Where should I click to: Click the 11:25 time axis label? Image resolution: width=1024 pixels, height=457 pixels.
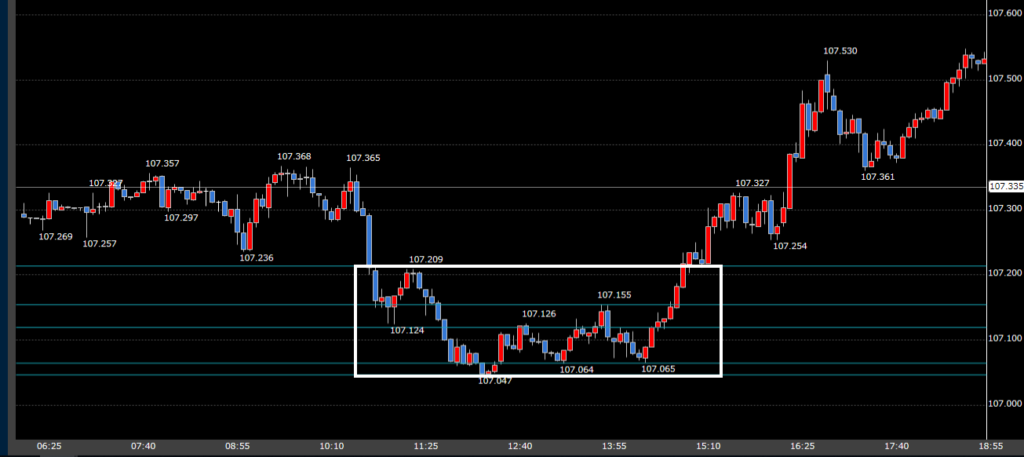[426, 447]
